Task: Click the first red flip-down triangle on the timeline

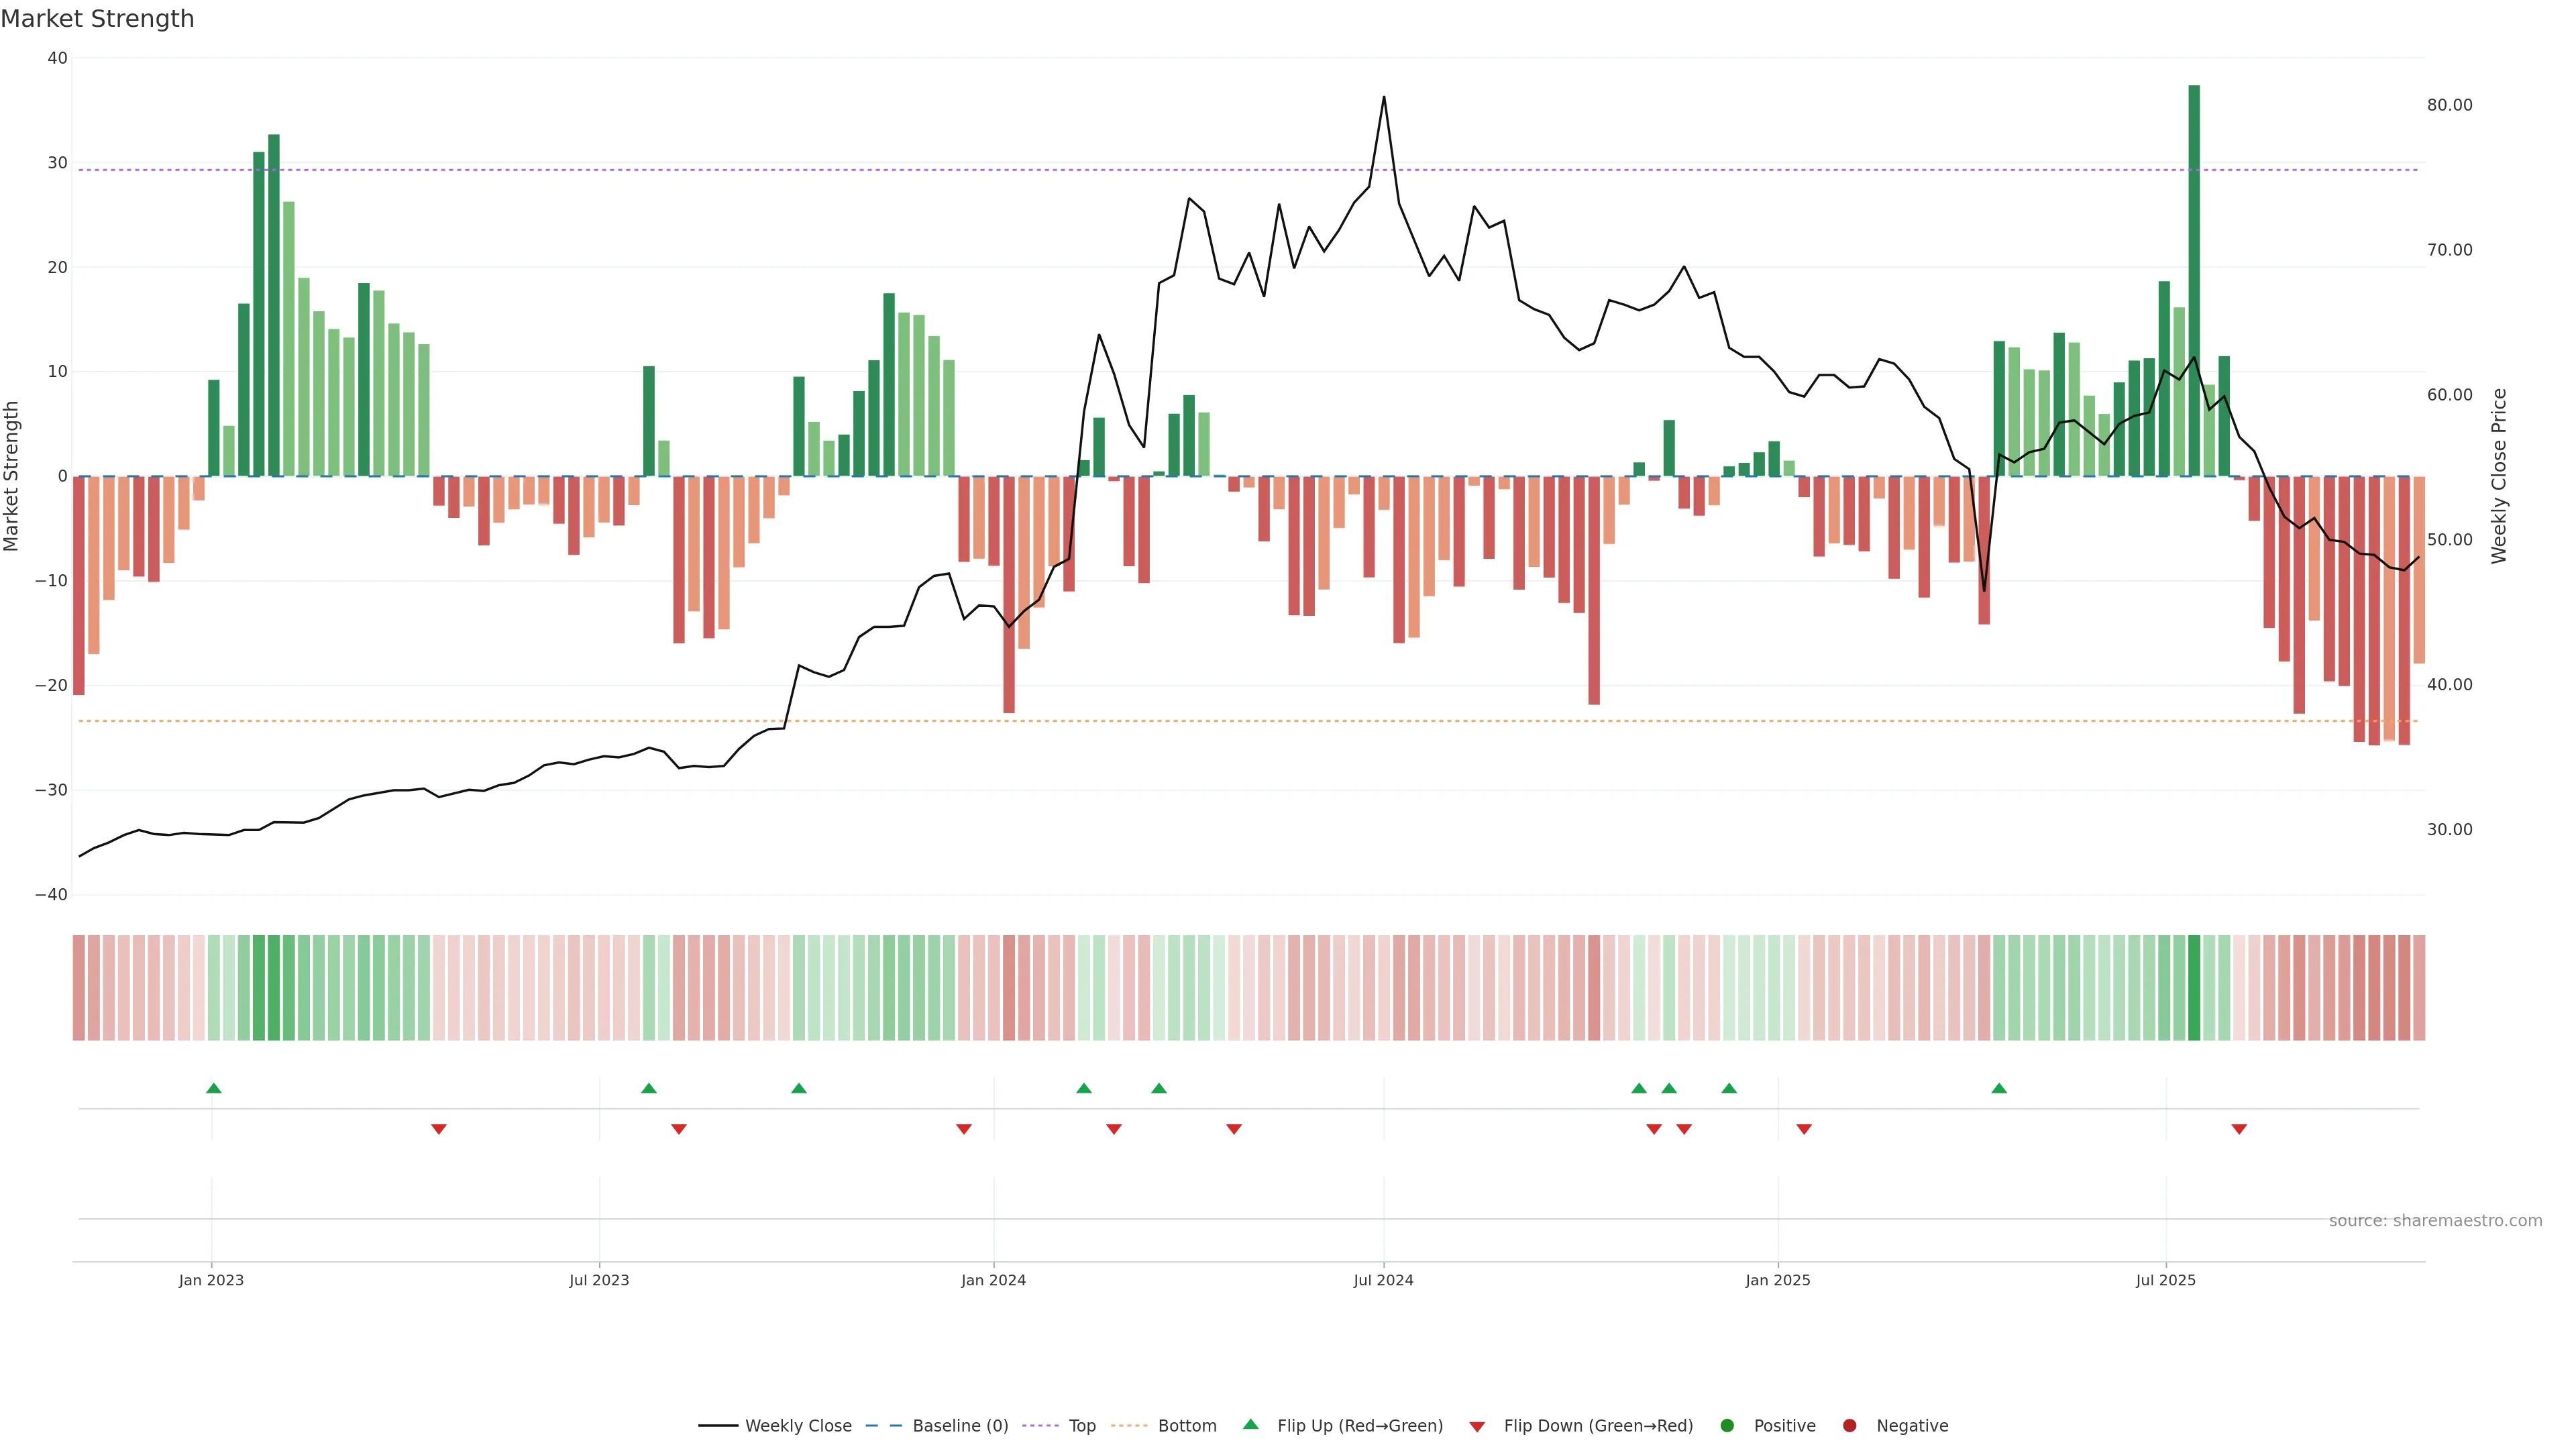Action: coord(438,1129)
